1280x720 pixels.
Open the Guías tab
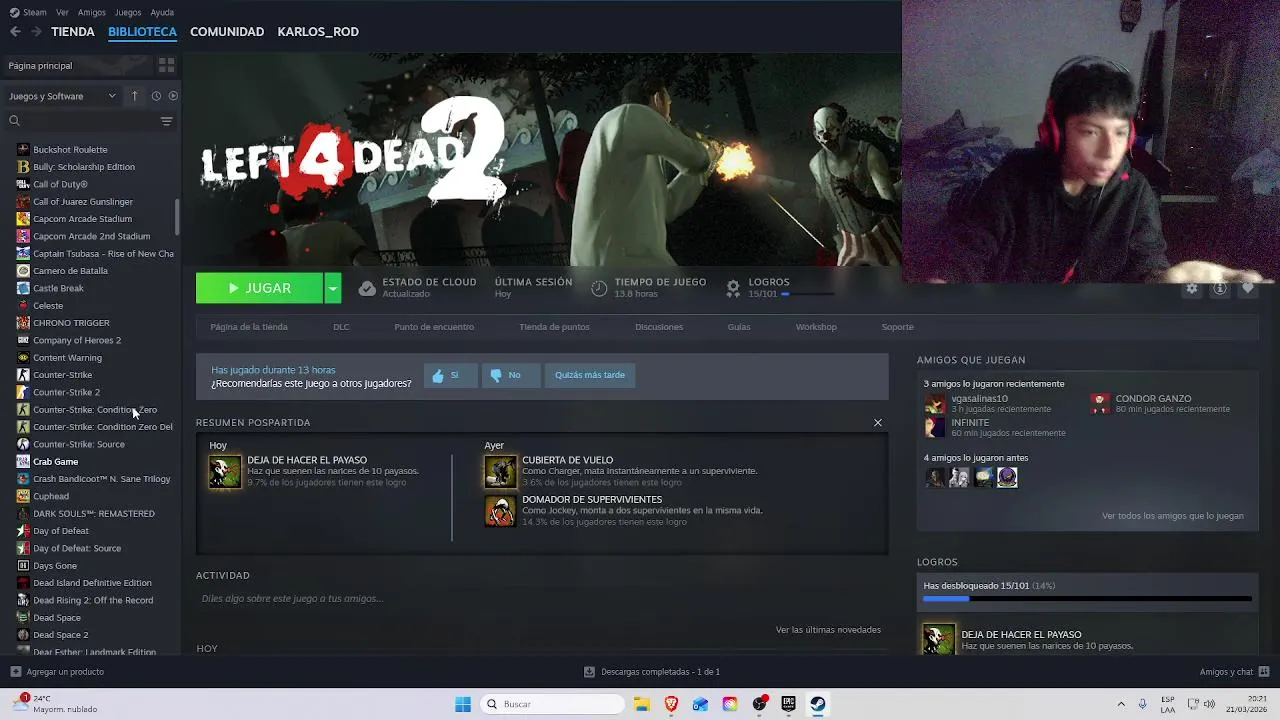pos(739,327)
